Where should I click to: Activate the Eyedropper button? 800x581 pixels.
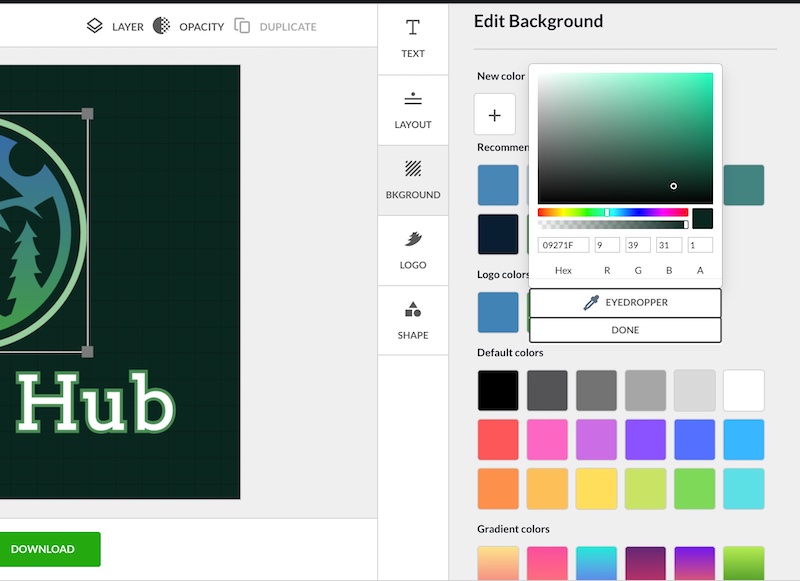pos(625,302)
